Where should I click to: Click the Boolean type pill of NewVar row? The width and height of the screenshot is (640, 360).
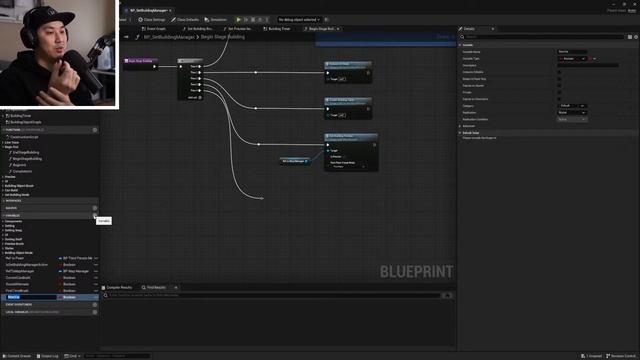[67, 297]
